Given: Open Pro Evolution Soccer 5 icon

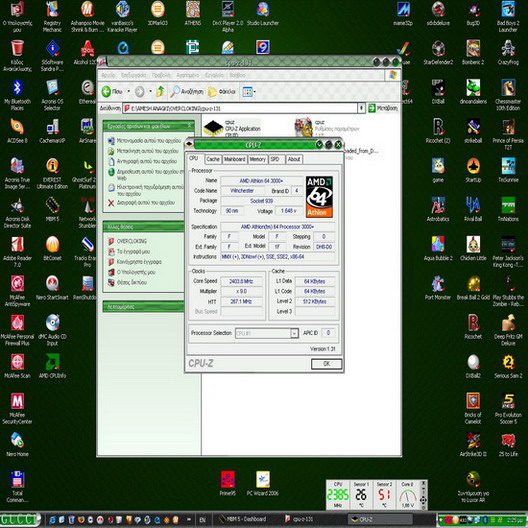Looking at the screenshot, I should (x=508, y=409).
